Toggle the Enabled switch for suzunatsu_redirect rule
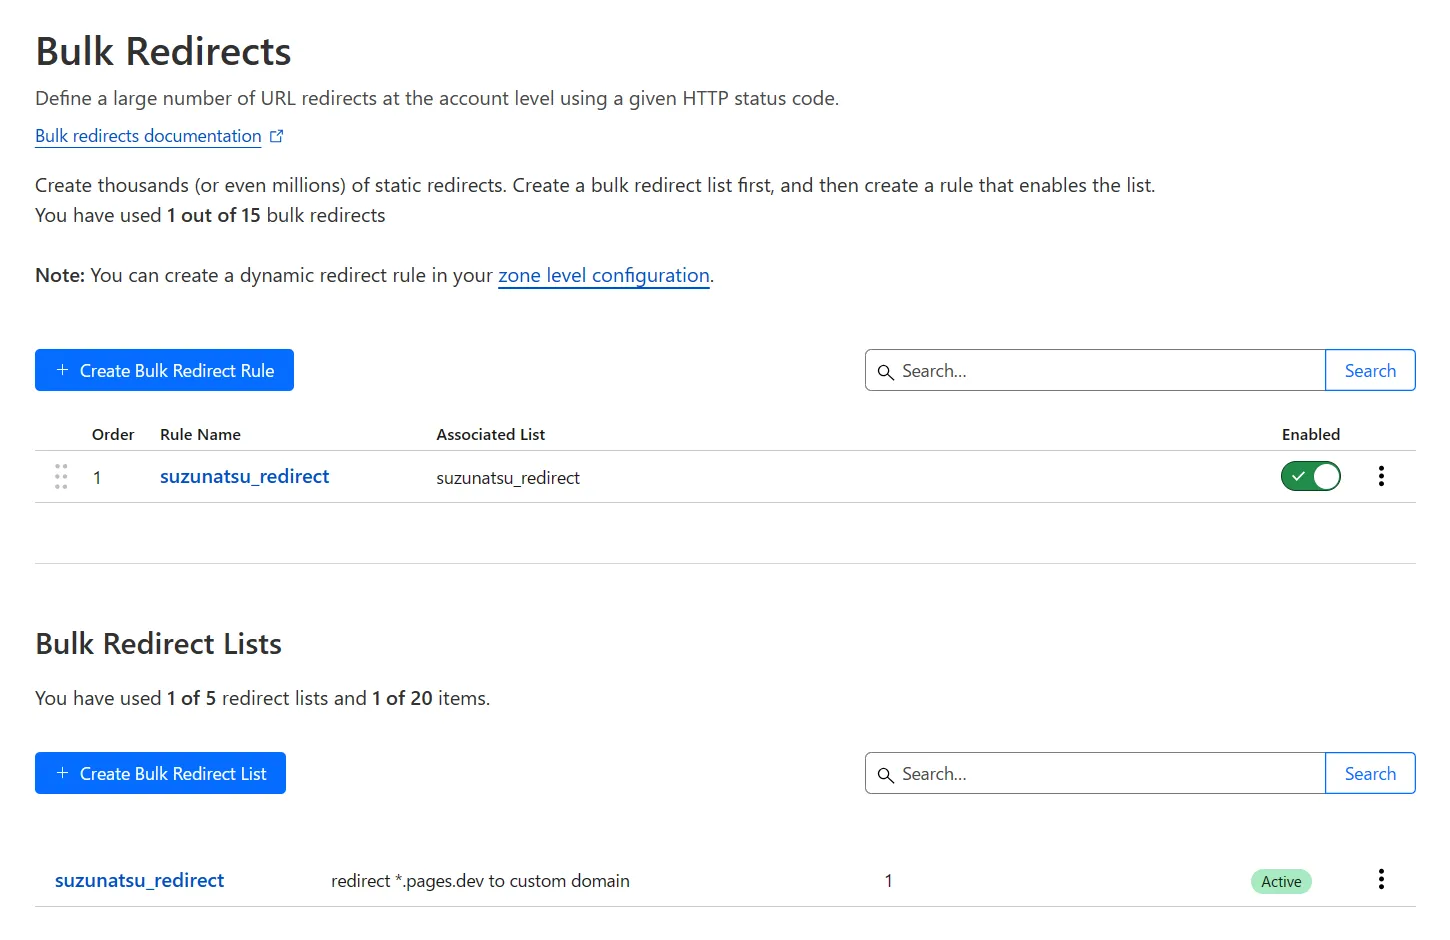The image size is (1450, 940). (1310, 476)
